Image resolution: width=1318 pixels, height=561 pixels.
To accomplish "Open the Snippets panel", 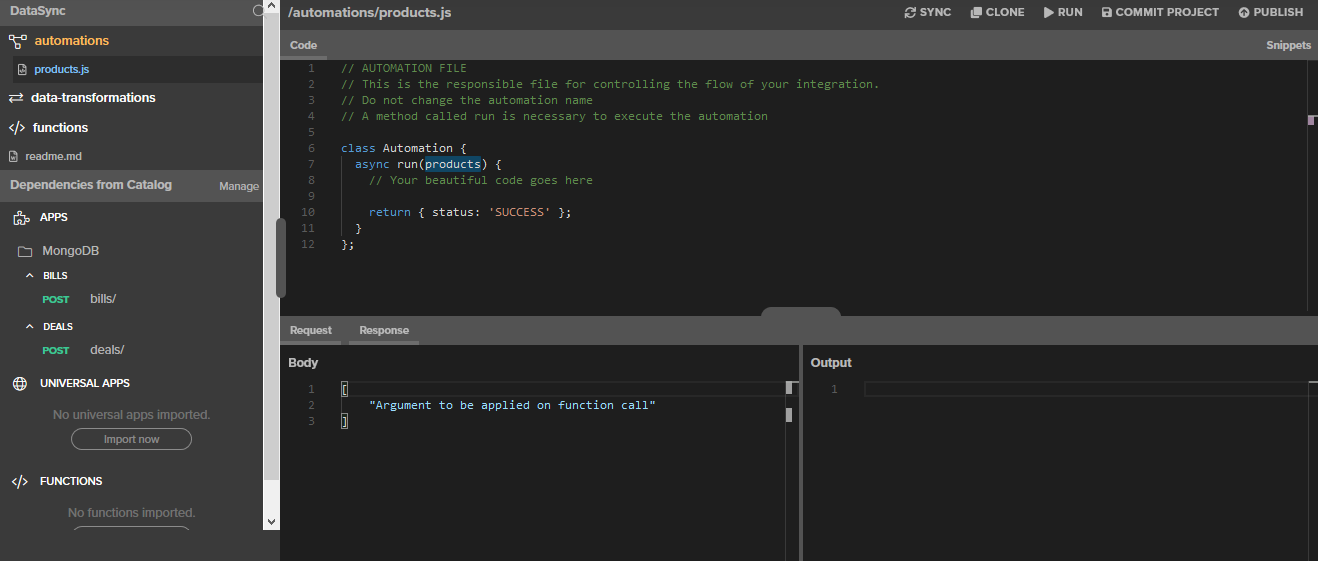I will click(x=1288, y=46).
